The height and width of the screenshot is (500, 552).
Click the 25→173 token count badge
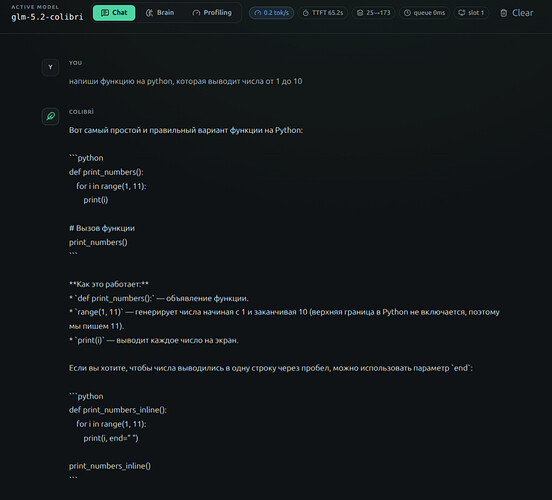tap(374, 13)
